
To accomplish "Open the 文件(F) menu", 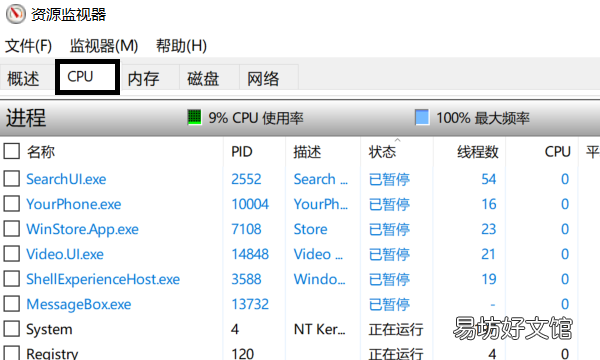I will tap(28, 46).
